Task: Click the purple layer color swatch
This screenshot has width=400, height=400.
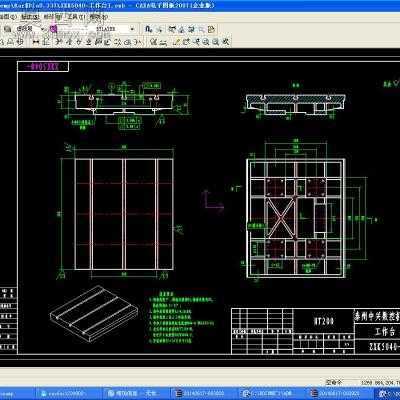Action: point(53,29)
